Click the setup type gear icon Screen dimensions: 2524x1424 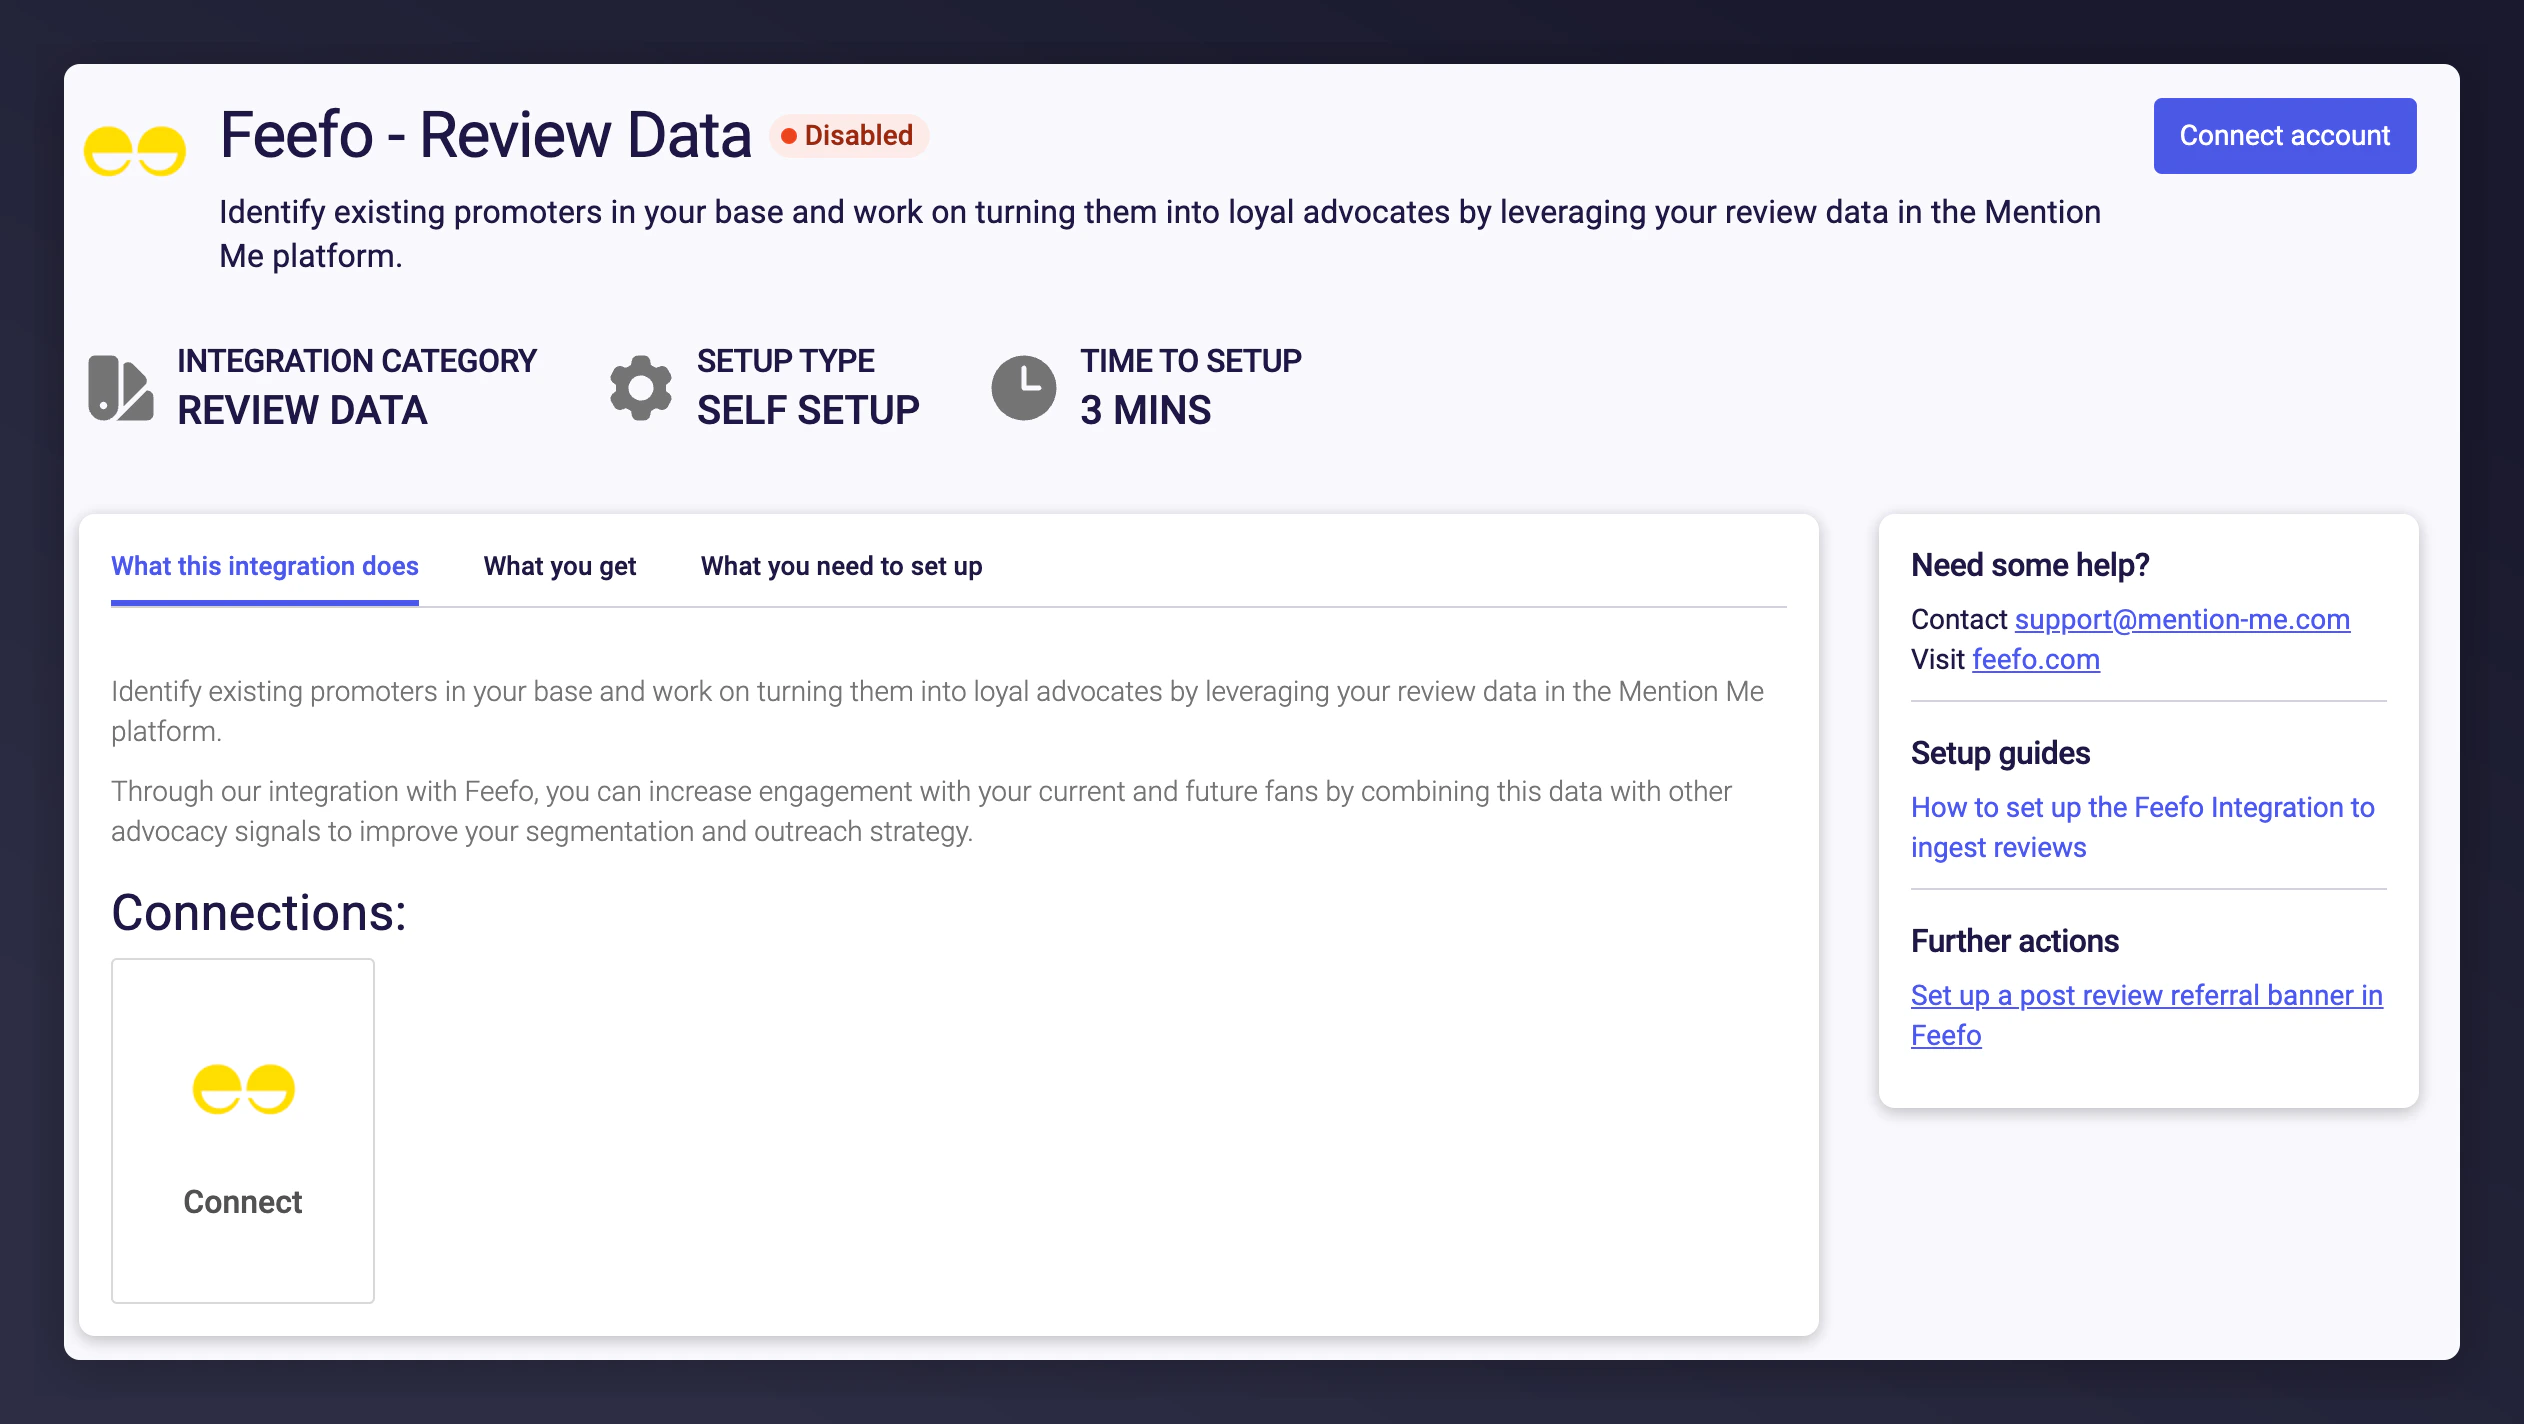coord(641,388)
